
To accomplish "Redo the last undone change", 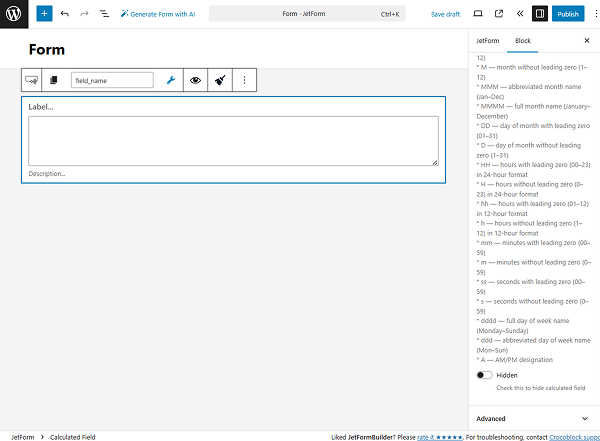I will click(x=84, y=14).
